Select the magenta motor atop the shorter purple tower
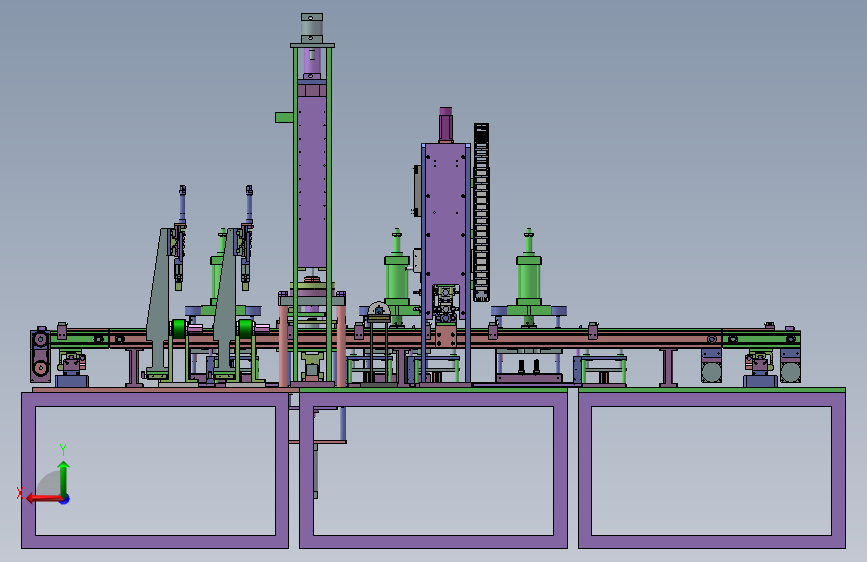Viewport: 867px width, 562px height. (x=446, y=125)
